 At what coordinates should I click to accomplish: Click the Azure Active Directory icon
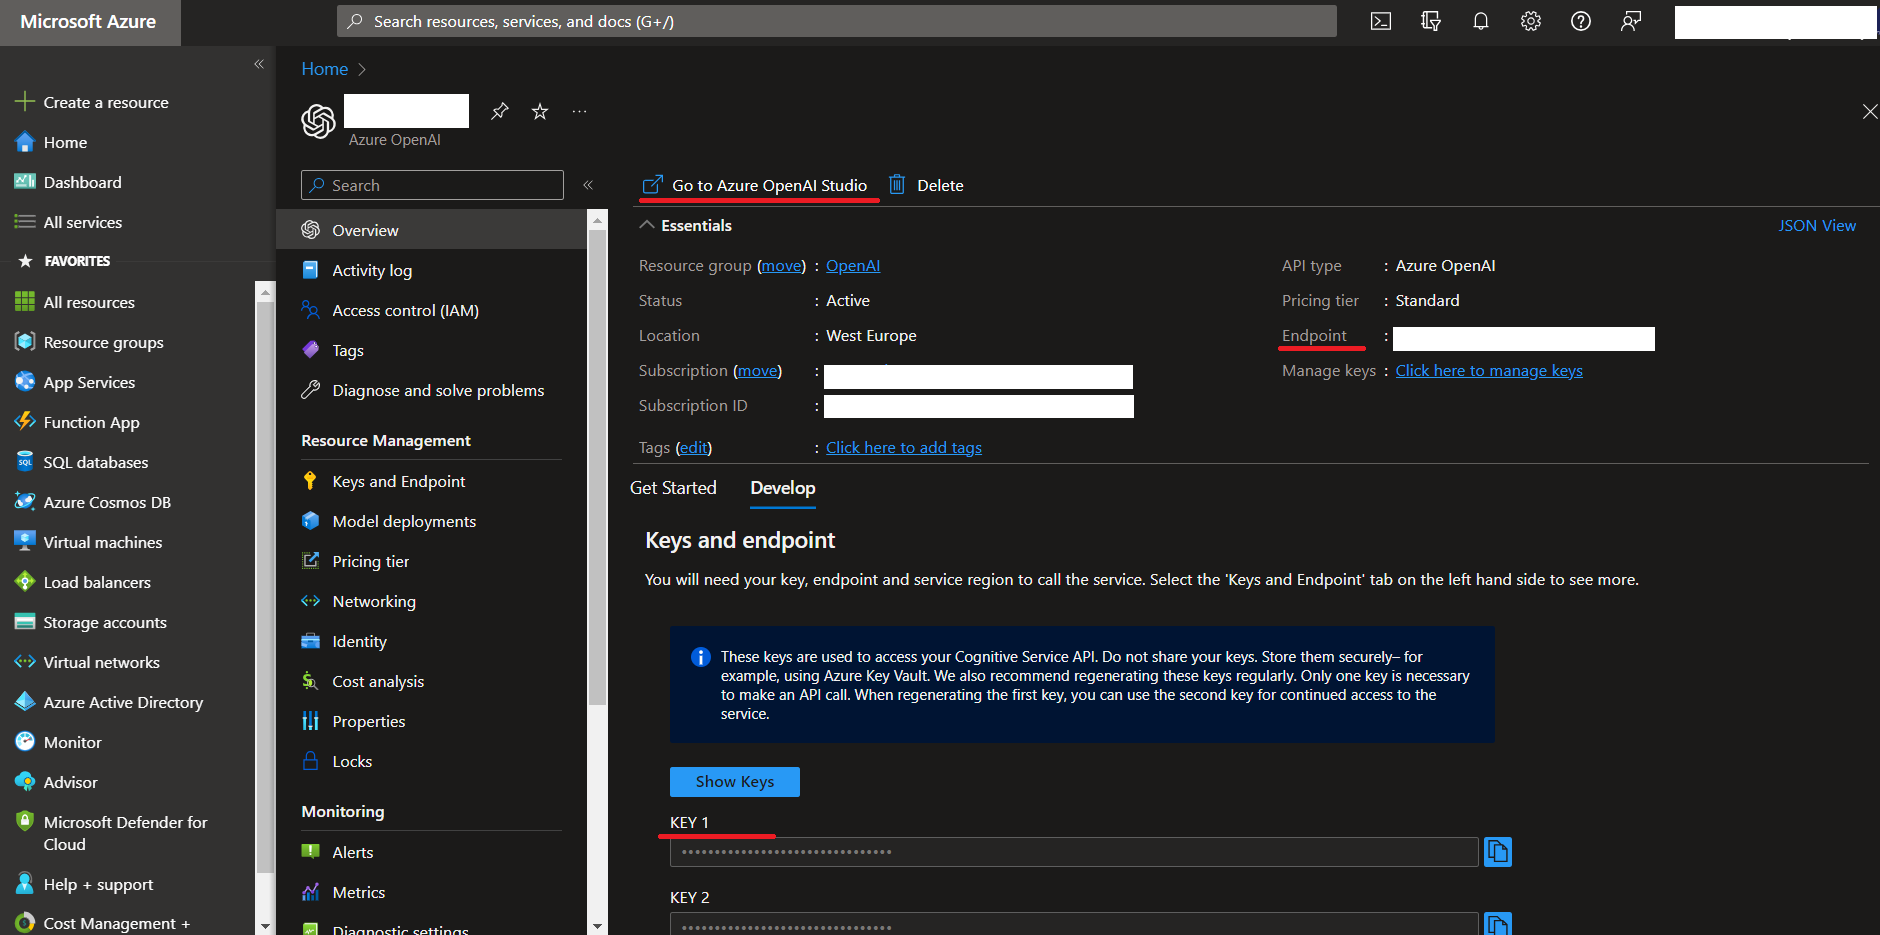click(x=25, y=702)
